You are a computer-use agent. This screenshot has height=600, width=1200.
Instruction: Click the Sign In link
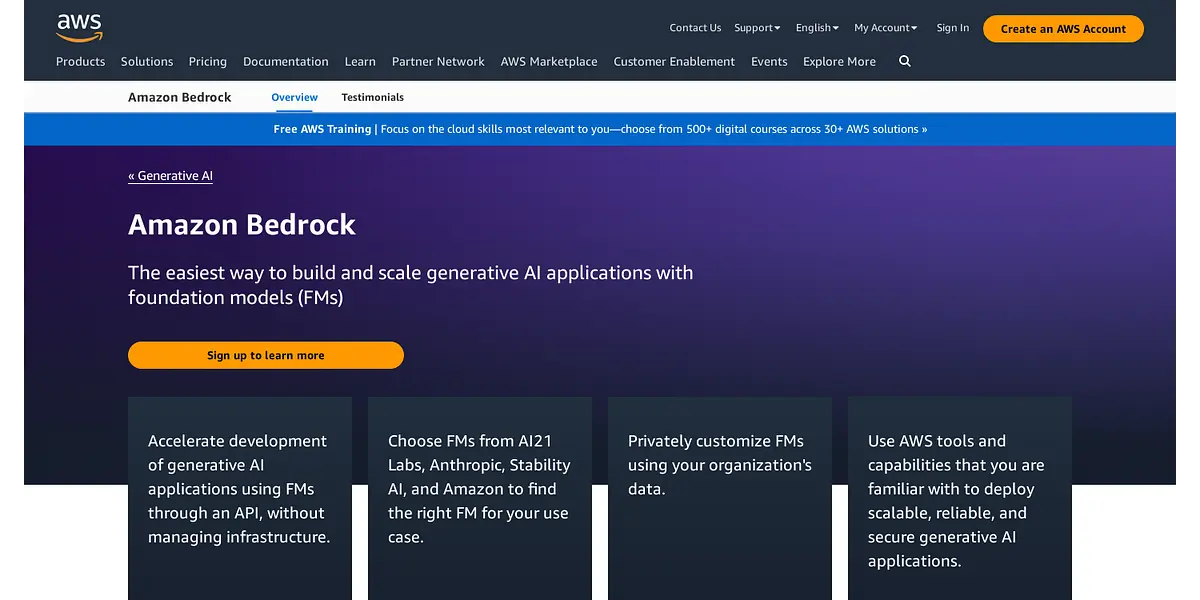click(x=952, y=28)
